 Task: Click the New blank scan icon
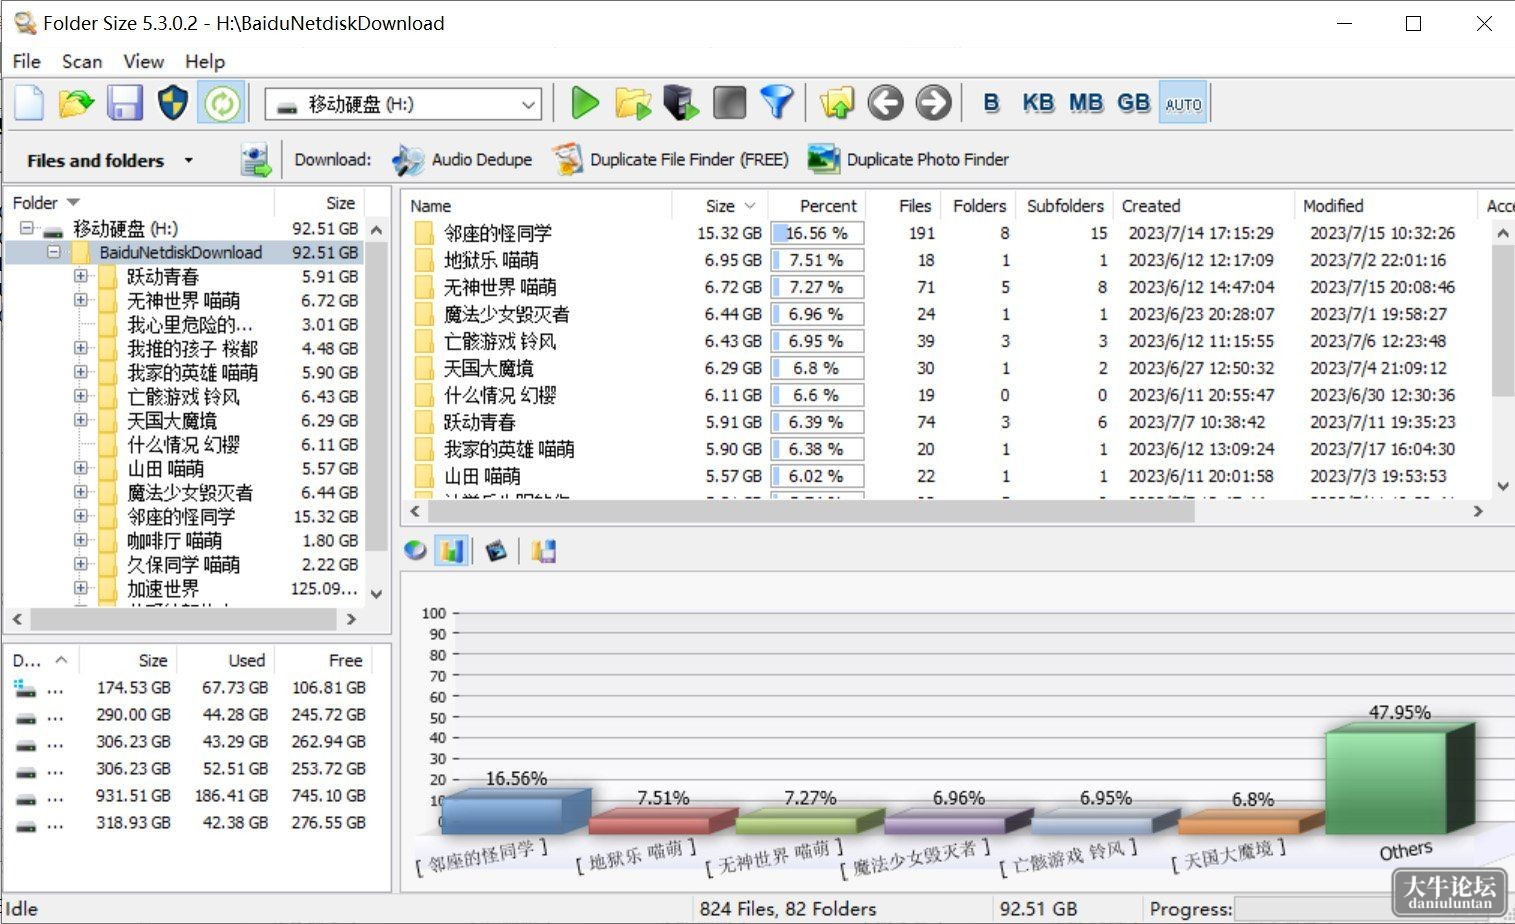click(29, 103)
